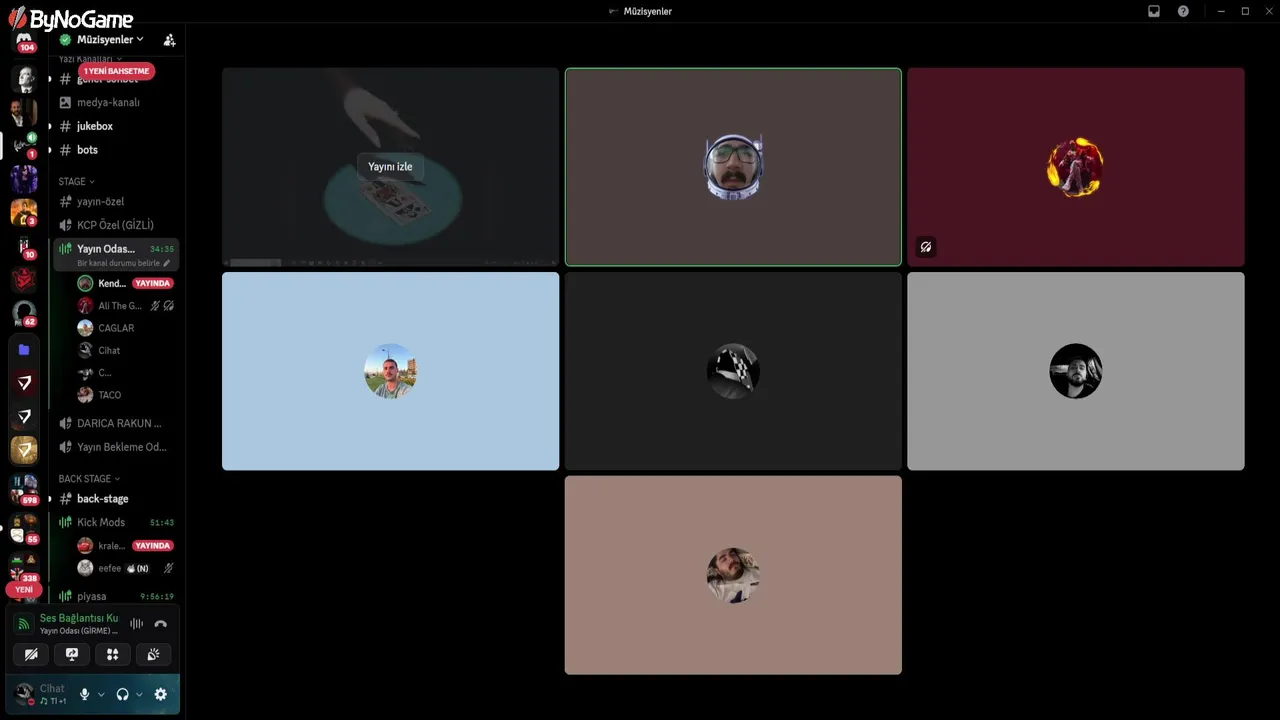Click Cihat's avatar in user panel
The image size is (1280, 720).
(x=24, y=694)
